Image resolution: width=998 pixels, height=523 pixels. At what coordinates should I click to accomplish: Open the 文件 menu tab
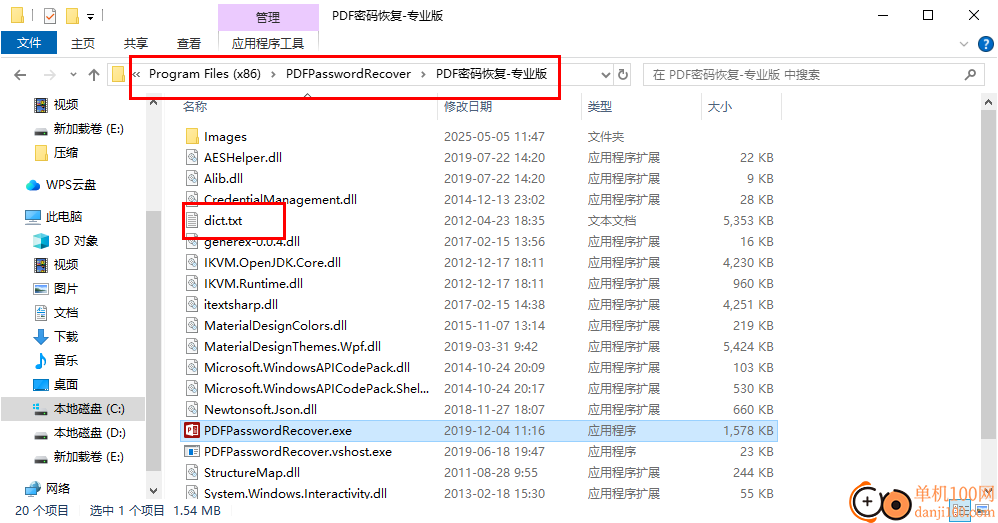pyautogui.click(x=29, y=43)
